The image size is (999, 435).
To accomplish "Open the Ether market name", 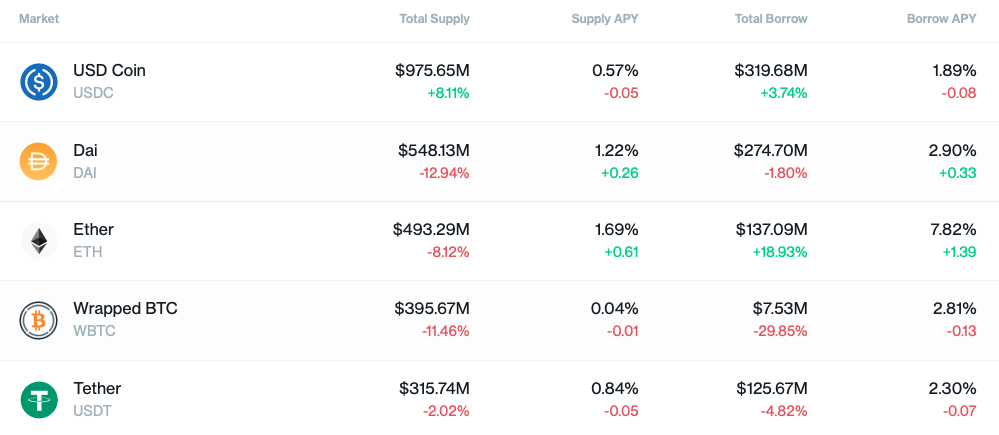I will 94,229.
